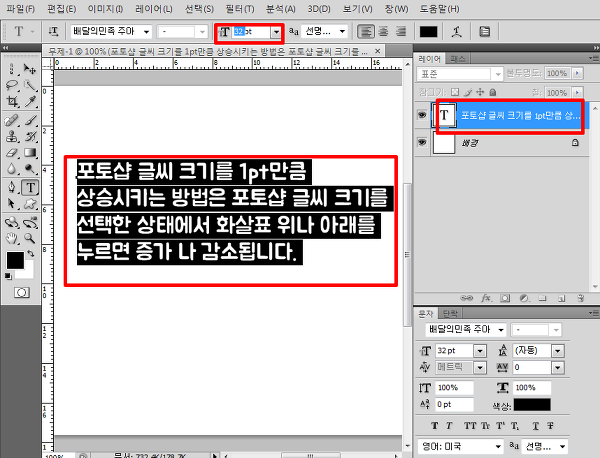Select the Gradient tool
The height and width of the screenshot is (458, 600).
30,152
